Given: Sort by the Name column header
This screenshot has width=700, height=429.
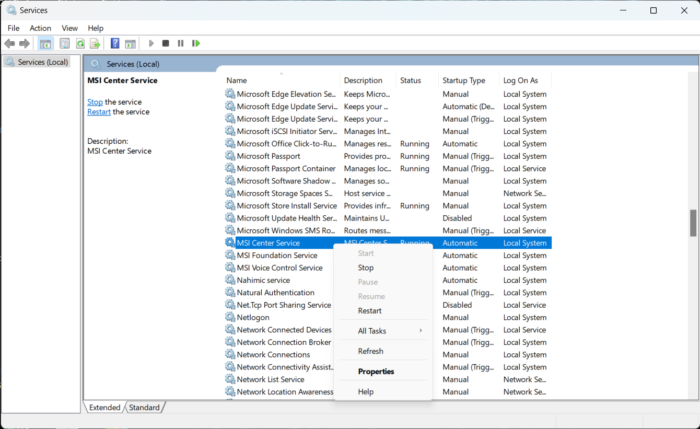Looking at the screenshot, I should [x=281, y=80].
